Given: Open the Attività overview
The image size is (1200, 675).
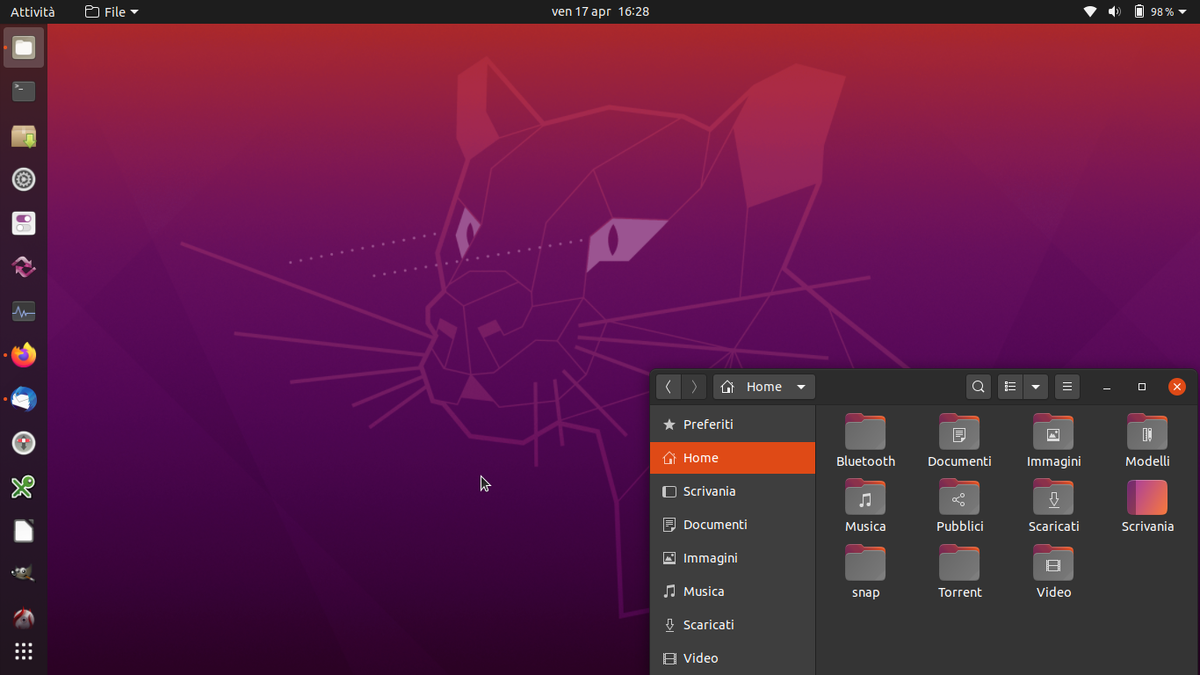Looking at the screenshot, I should click(x=33, y=12).
